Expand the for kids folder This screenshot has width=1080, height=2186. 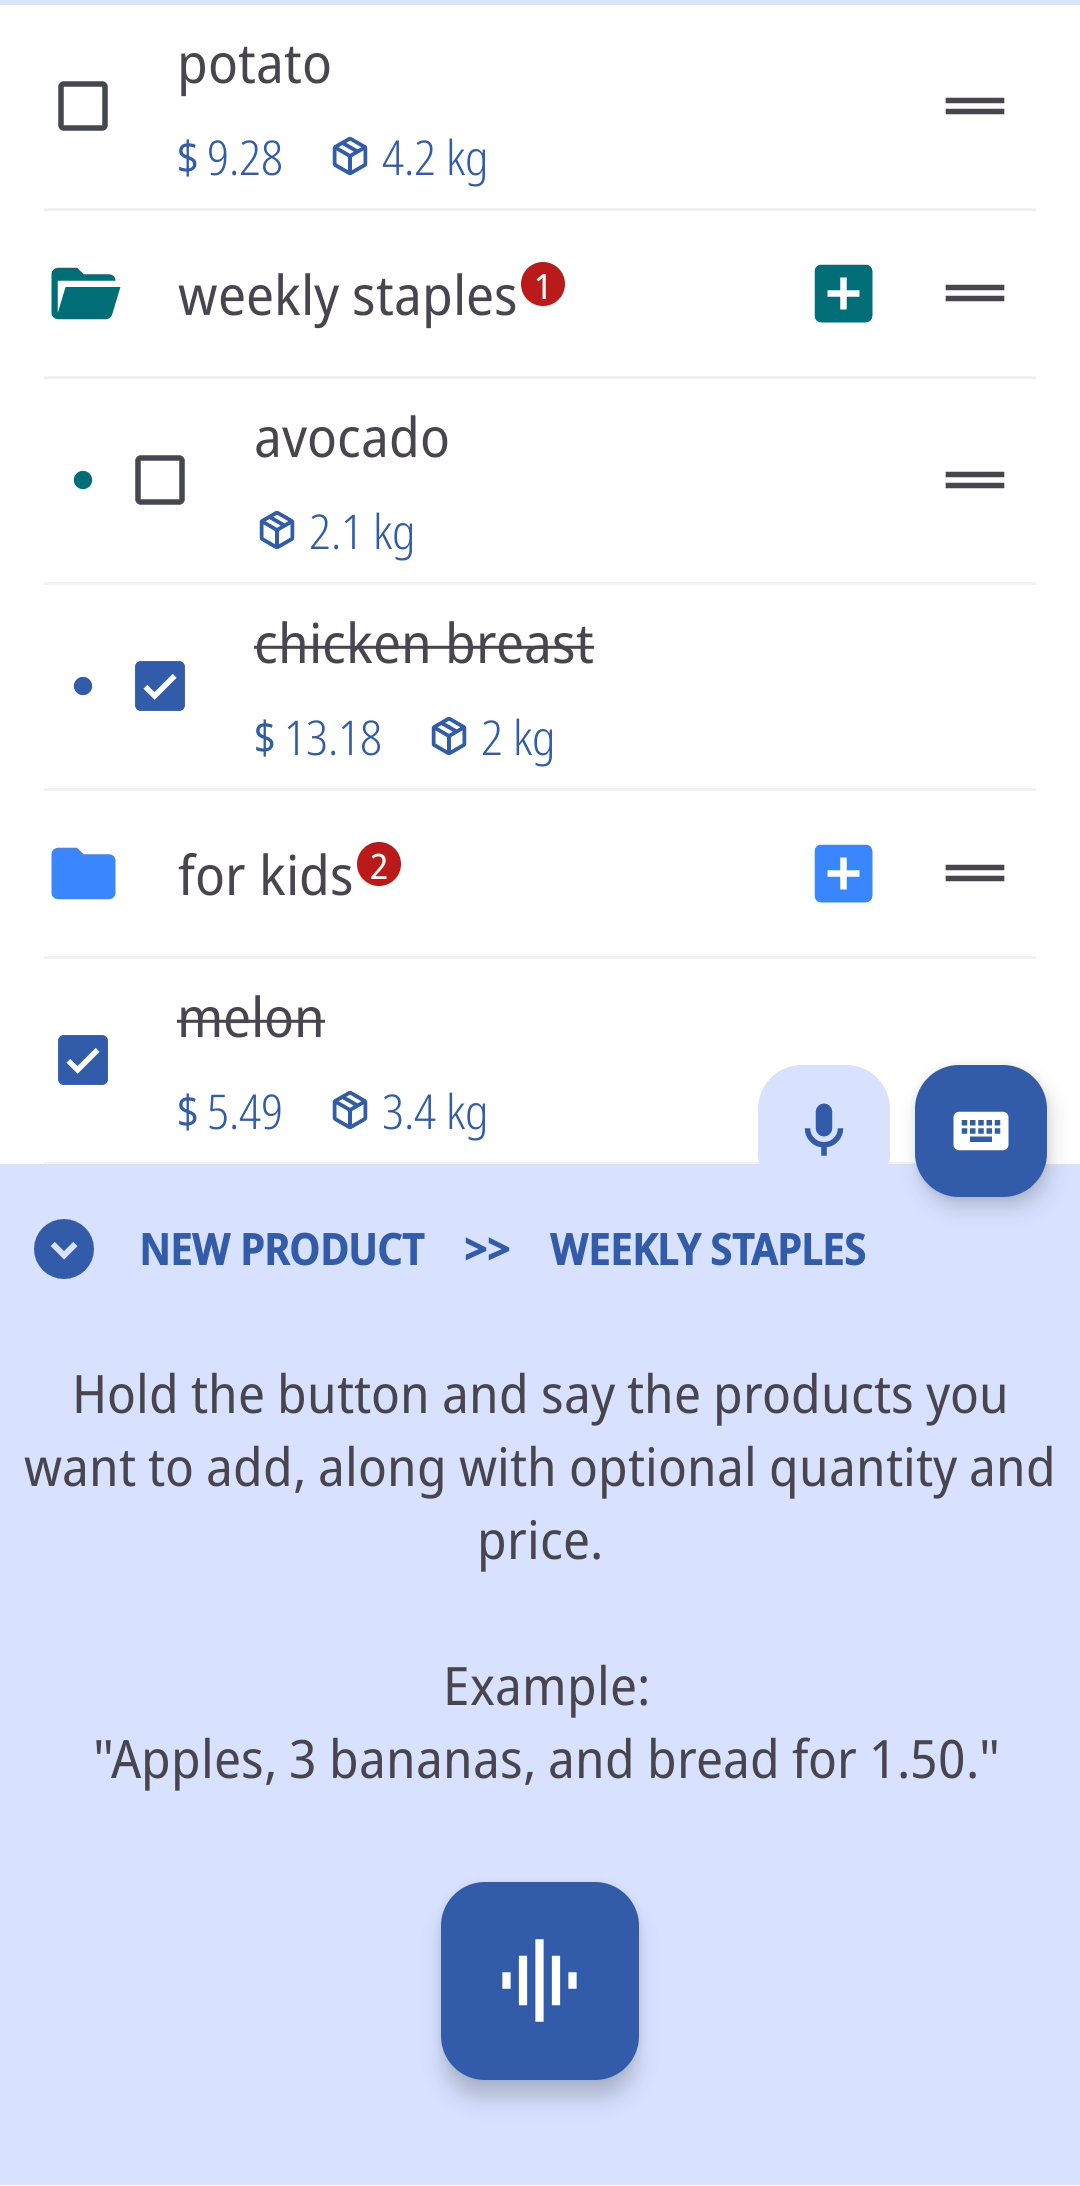[x=84, y=873]
